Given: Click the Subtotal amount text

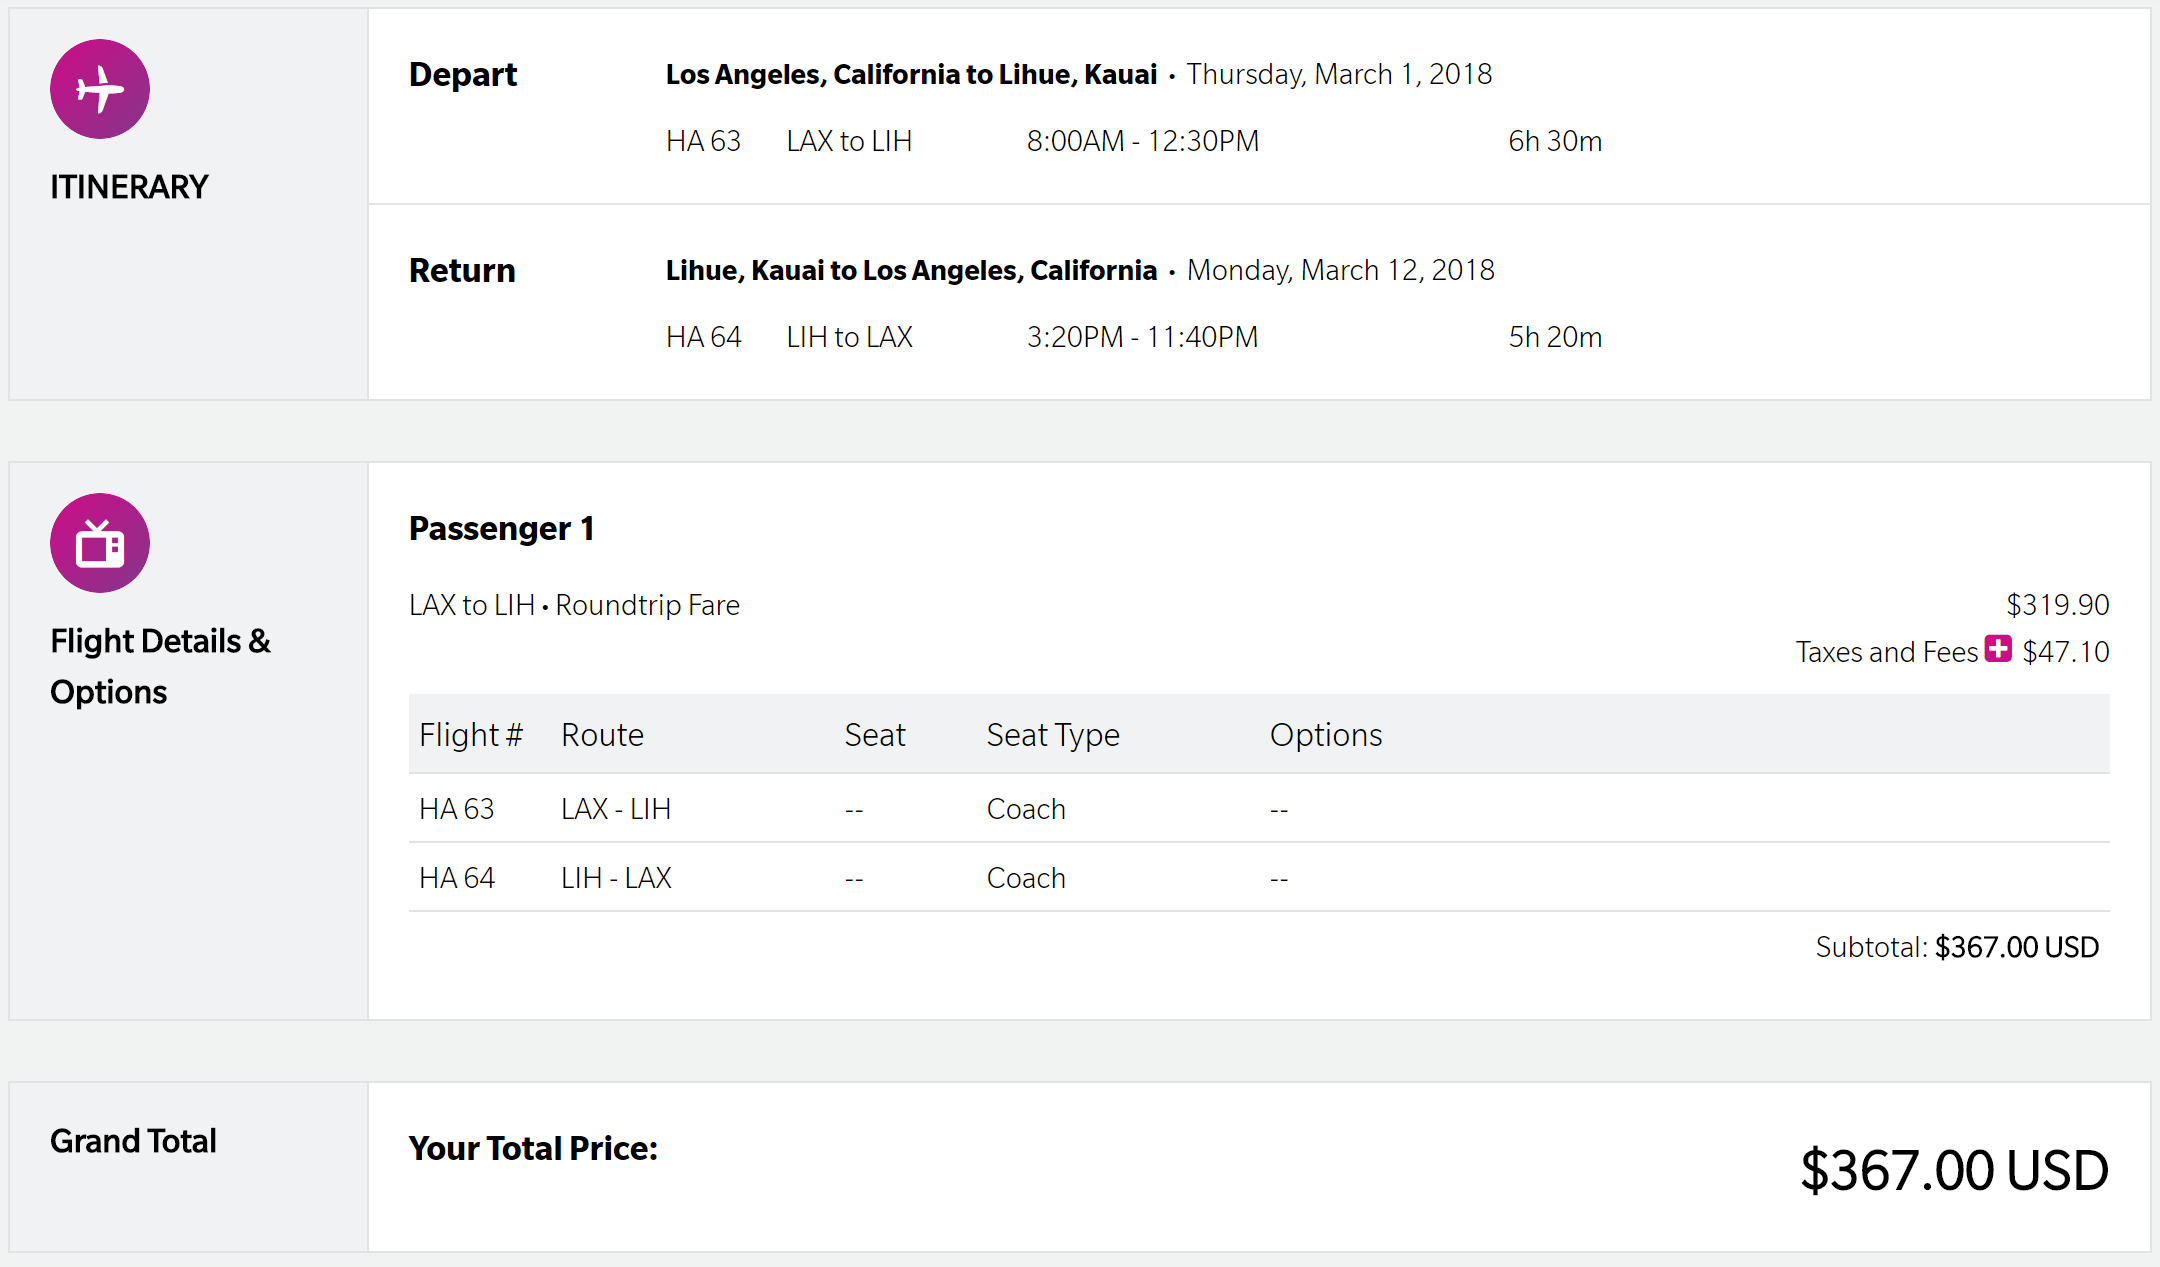Looking at the screenshot, I should (2016, 947).
